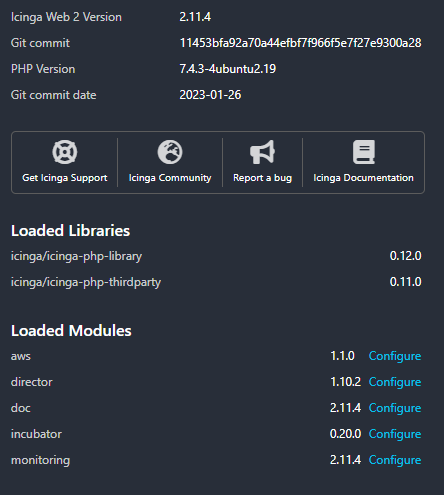This screenshot has width=444, height=495.
Task: Click the icinga-php-library entry
Action: [76, 256]
